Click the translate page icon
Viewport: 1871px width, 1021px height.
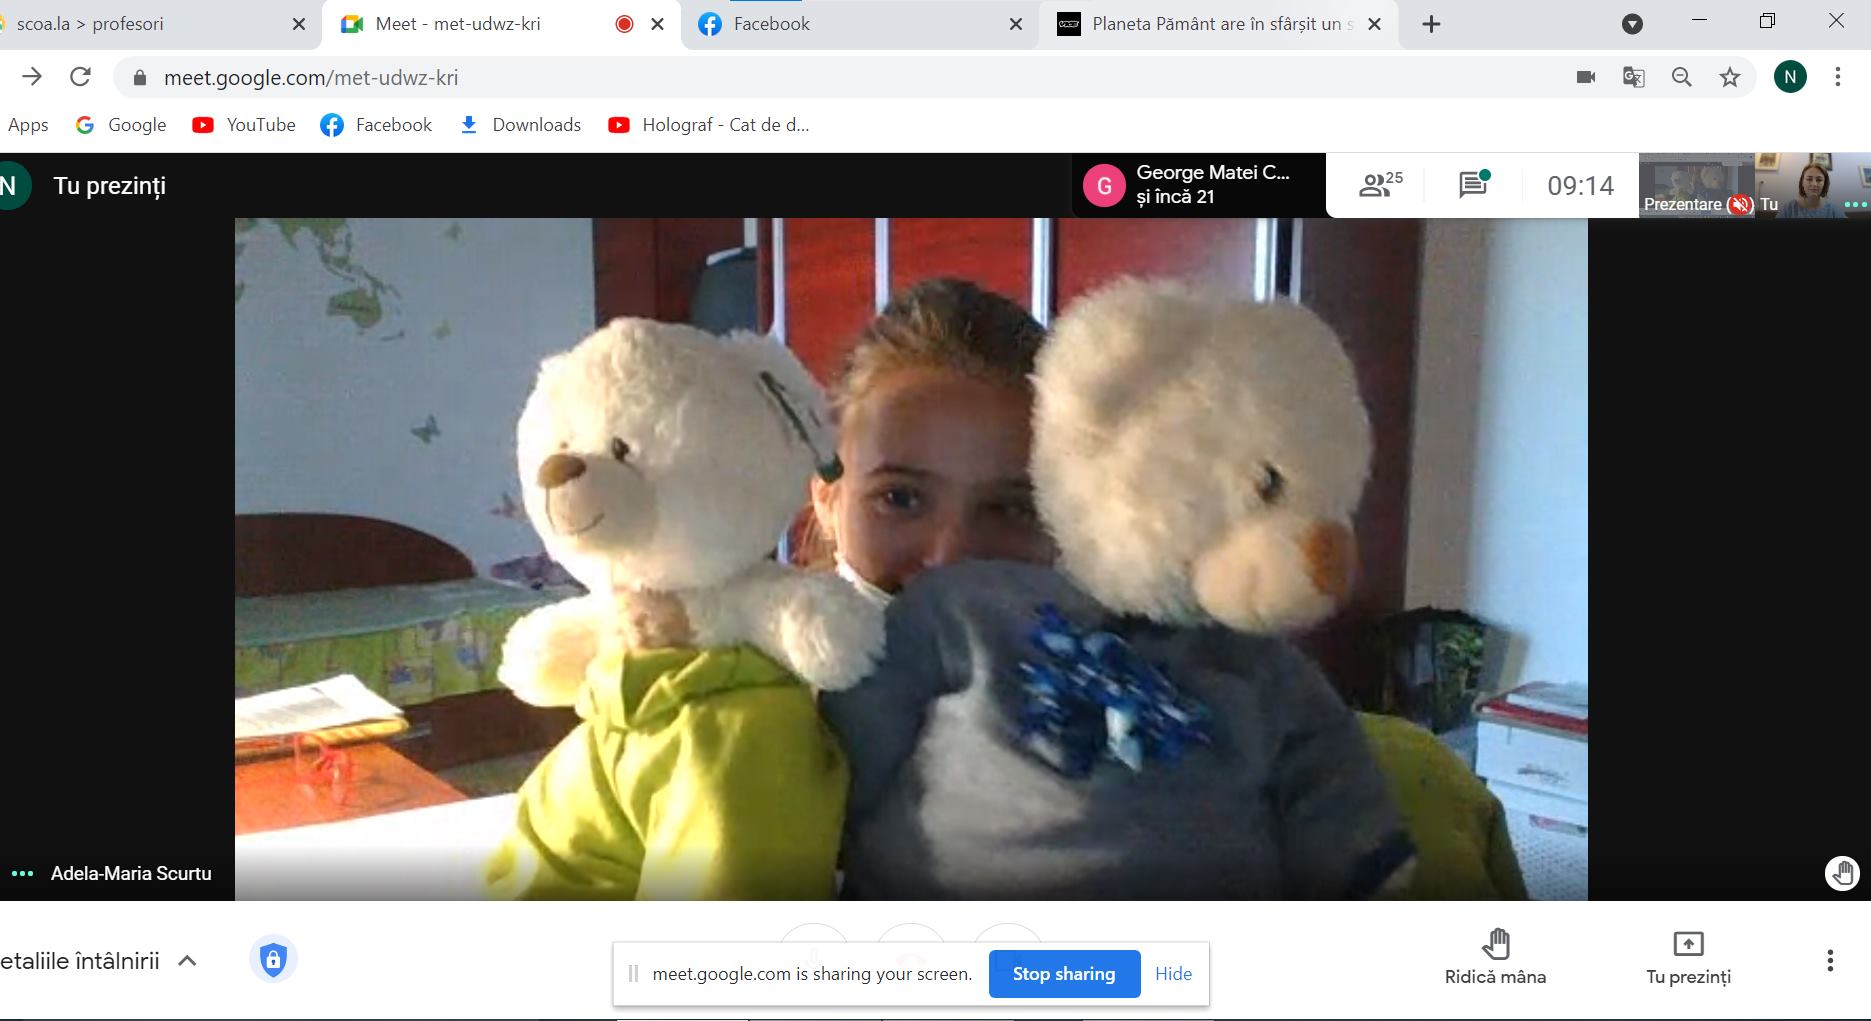coord(1634,77)
